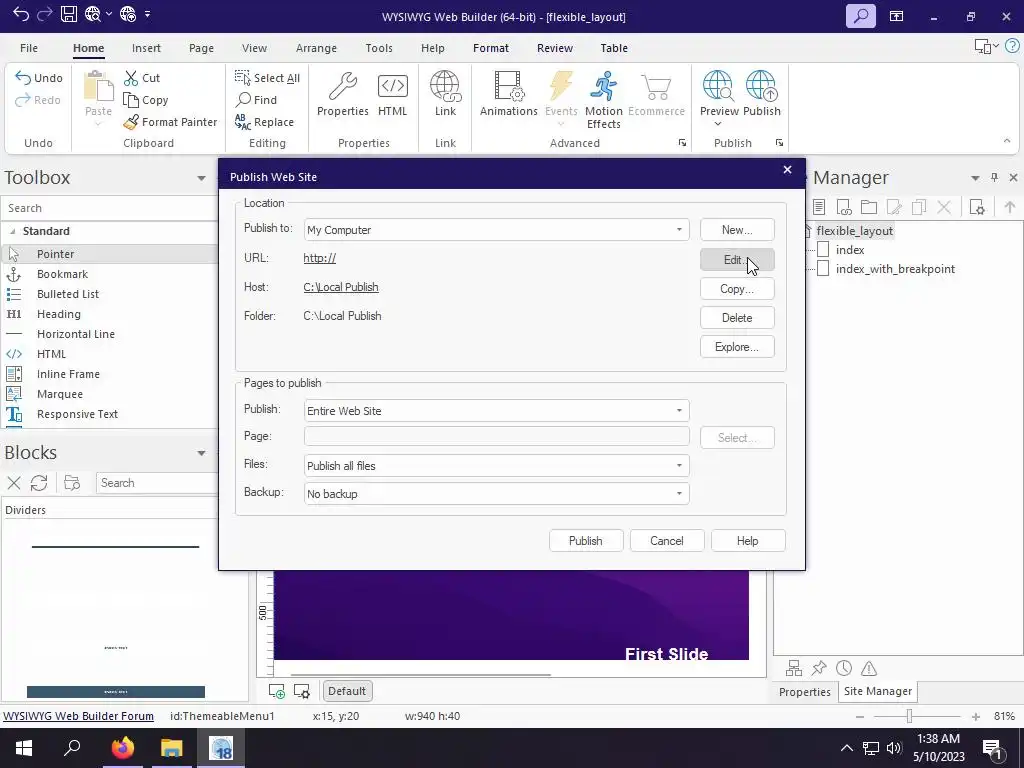1024x768 pixels.
Task: Click the Save disk icon in title bar
Action: click(x=69, y=14)
